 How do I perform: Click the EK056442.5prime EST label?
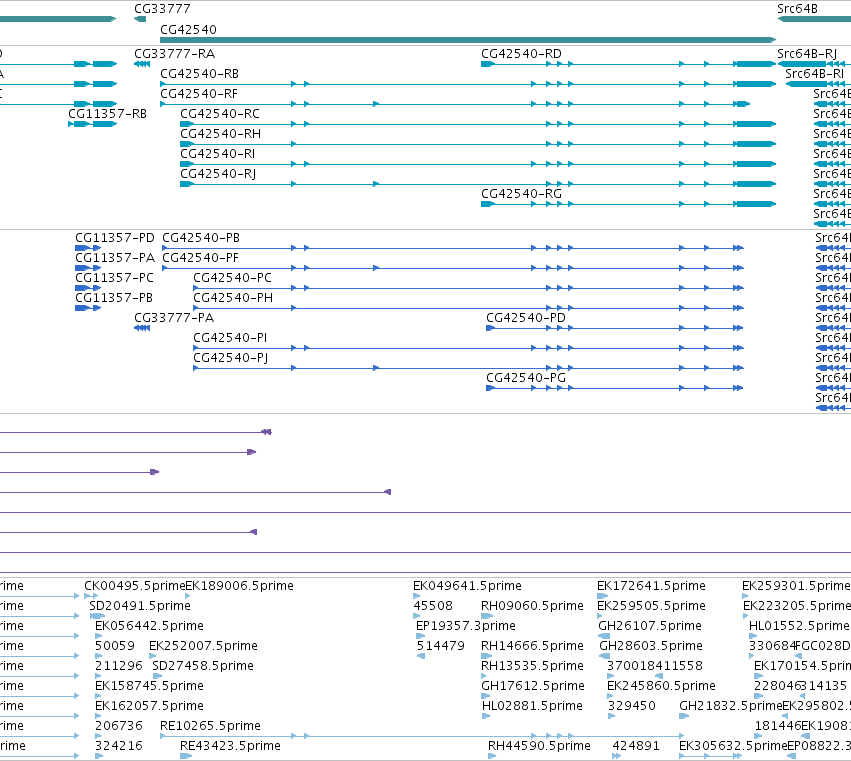(149, 626)
